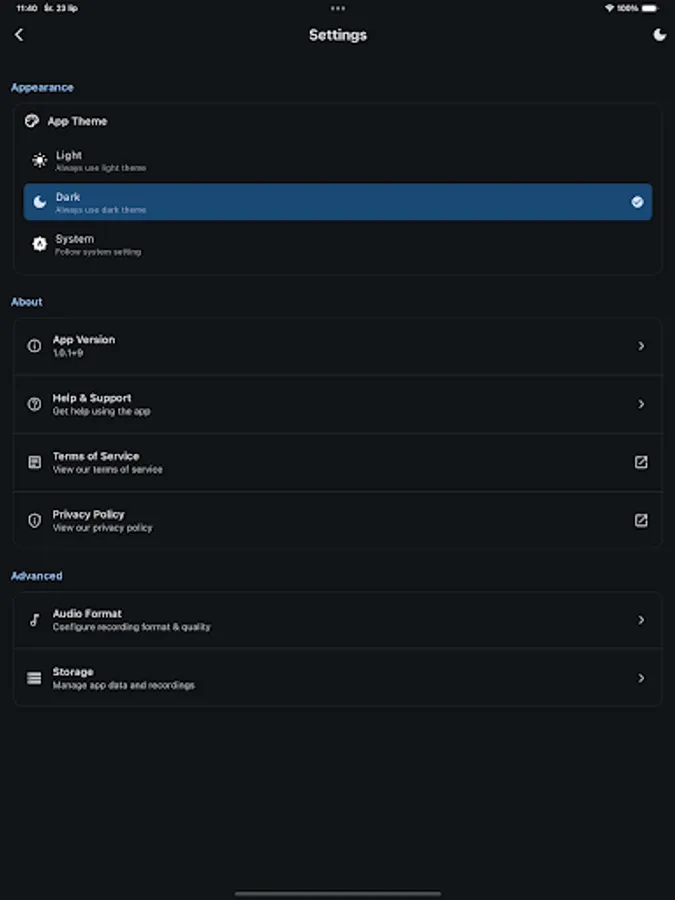Open Help & Support using the right chevron
The image size is (675, 900).
(x=641, y=404)
